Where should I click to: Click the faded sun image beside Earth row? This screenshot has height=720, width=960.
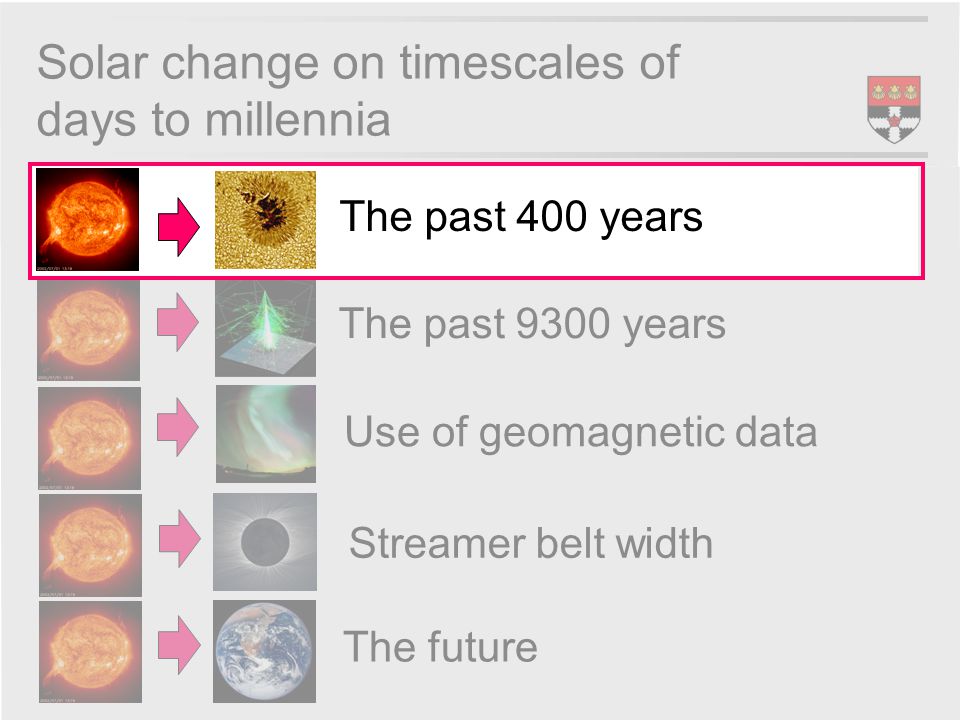click(90, 651)
